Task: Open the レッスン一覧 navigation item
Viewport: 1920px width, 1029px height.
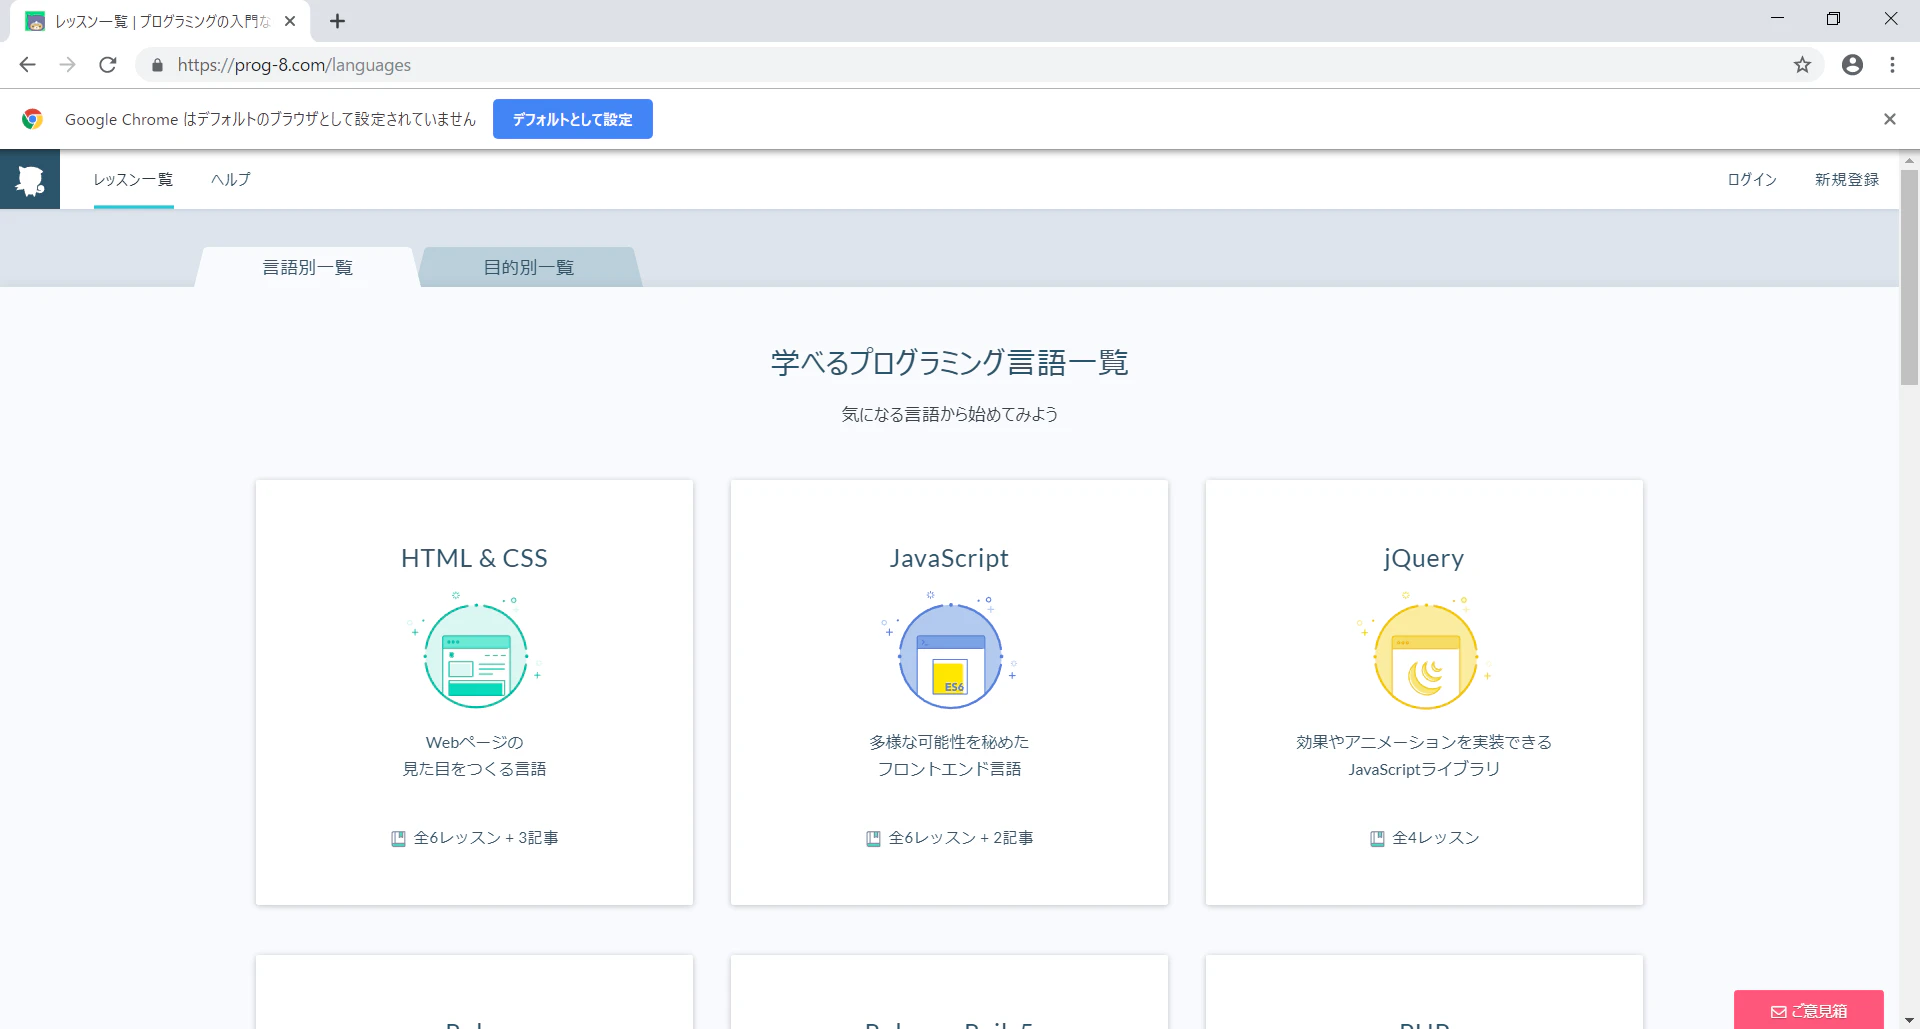Action: [133, 180]
